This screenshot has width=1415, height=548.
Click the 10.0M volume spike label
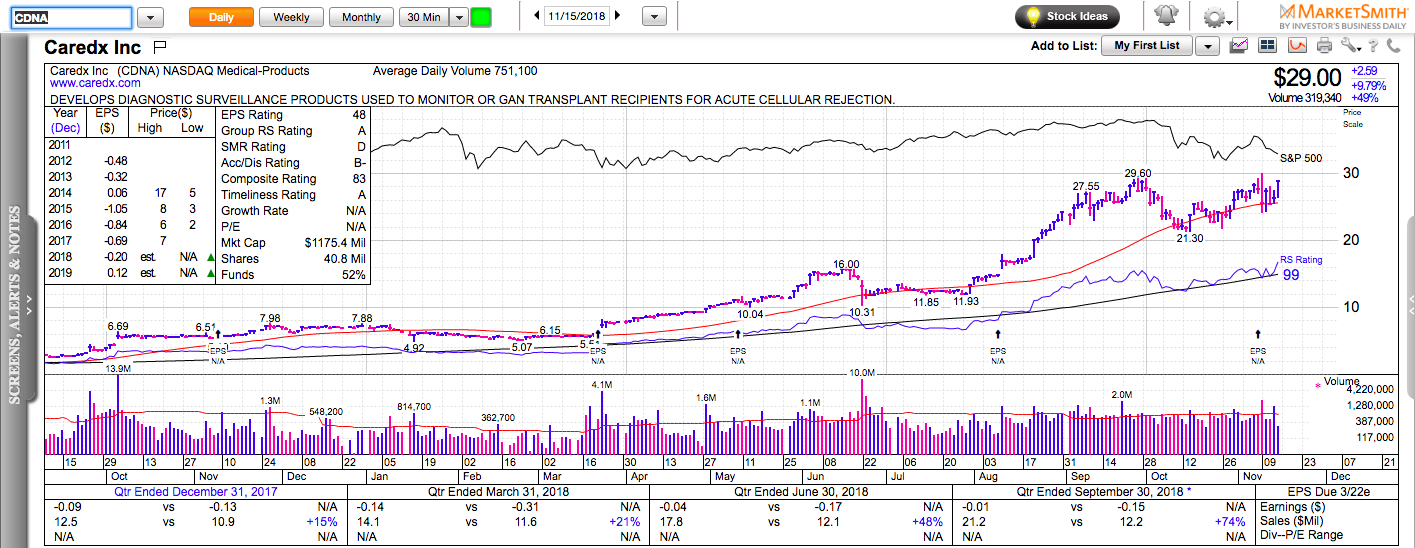click(862, 372)
